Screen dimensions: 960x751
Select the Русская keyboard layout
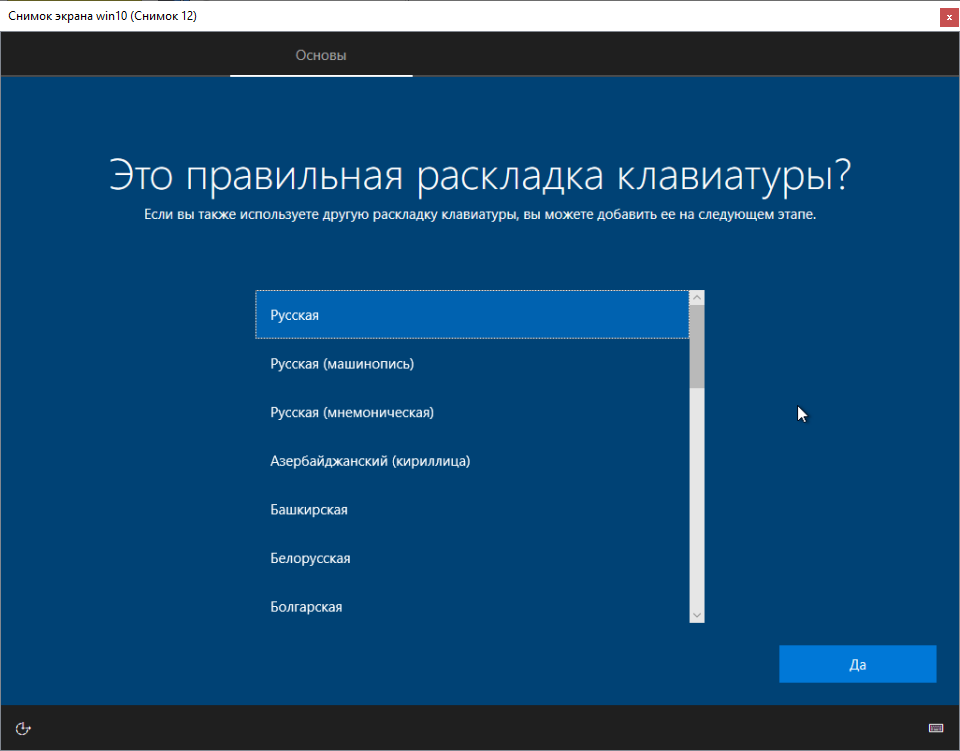[472, 315]
